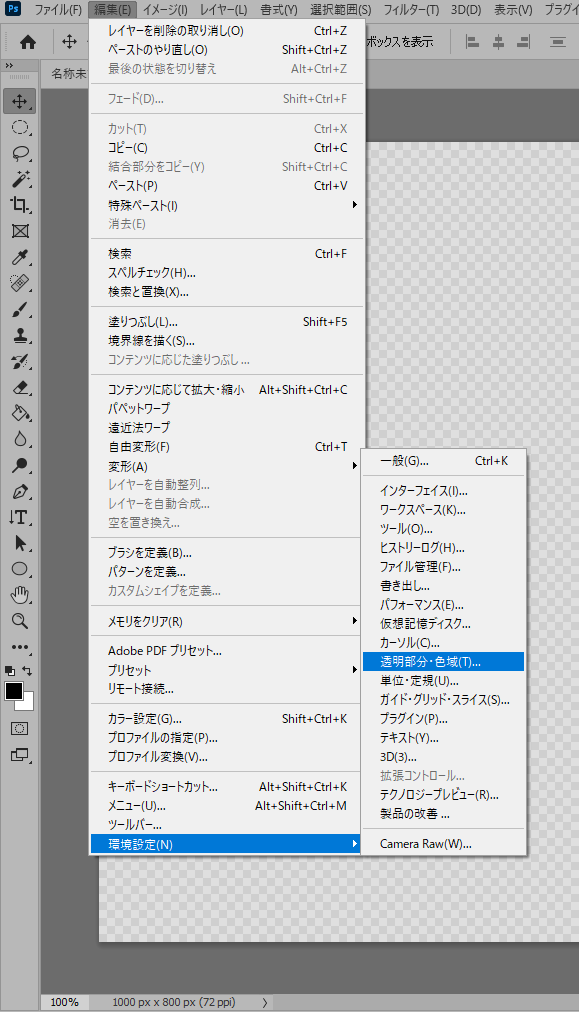The image size is (579, 1012).
Task: Select the Magic Wand tool
Action: click(x=20, y=179)
